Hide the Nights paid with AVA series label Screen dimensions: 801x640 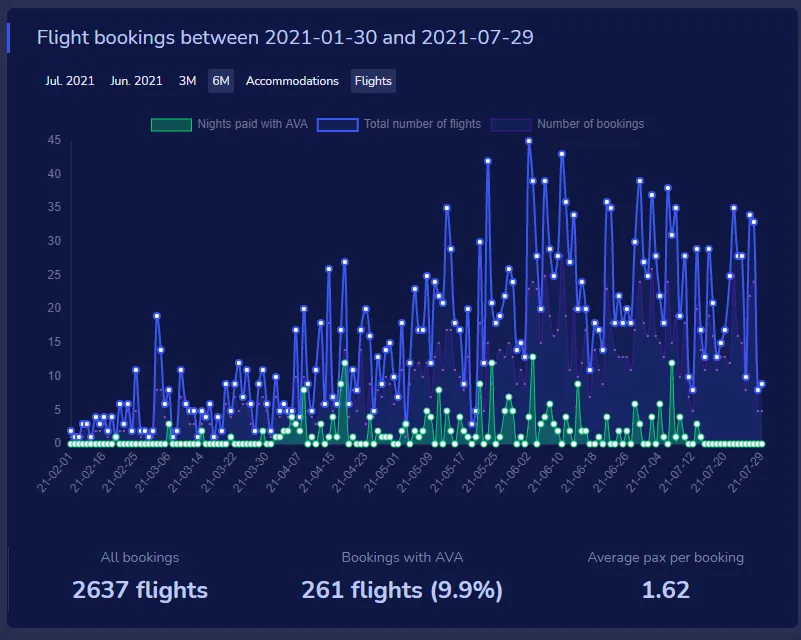252,124
